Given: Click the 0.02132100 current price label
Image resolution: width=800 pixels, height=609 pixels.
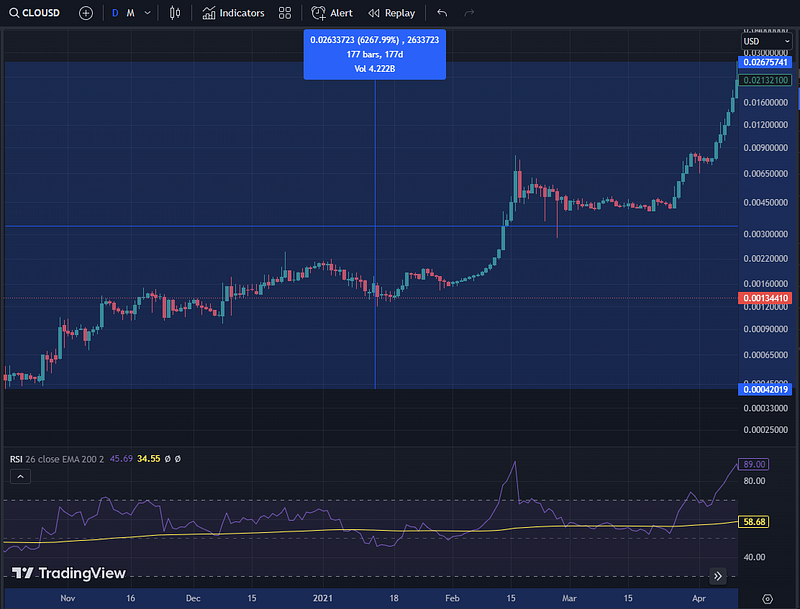Looking at the screenshot, I should [765, 80].
